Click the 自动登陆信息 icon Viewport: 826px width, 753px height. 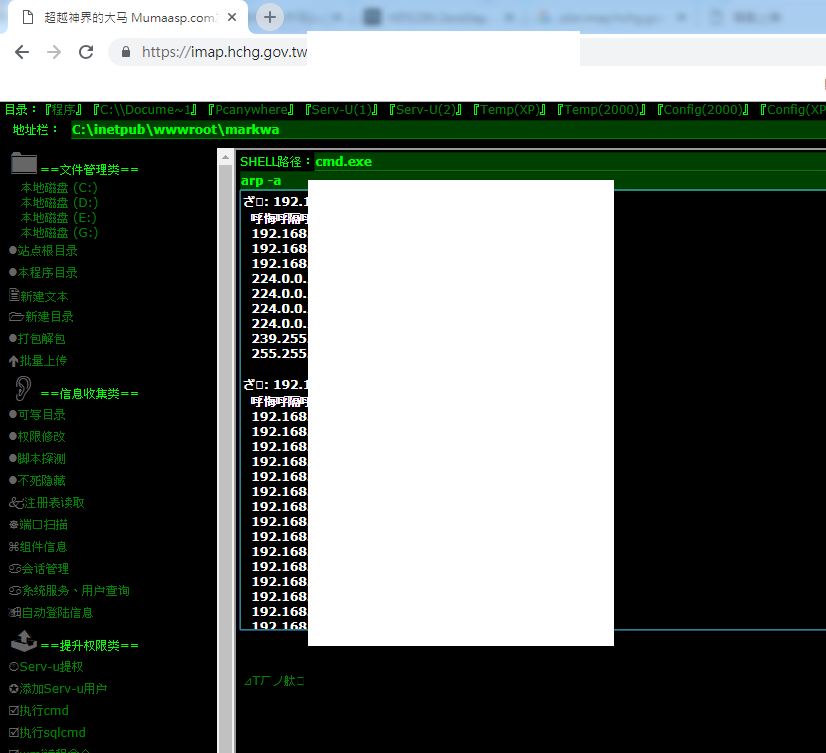(15, 613)
